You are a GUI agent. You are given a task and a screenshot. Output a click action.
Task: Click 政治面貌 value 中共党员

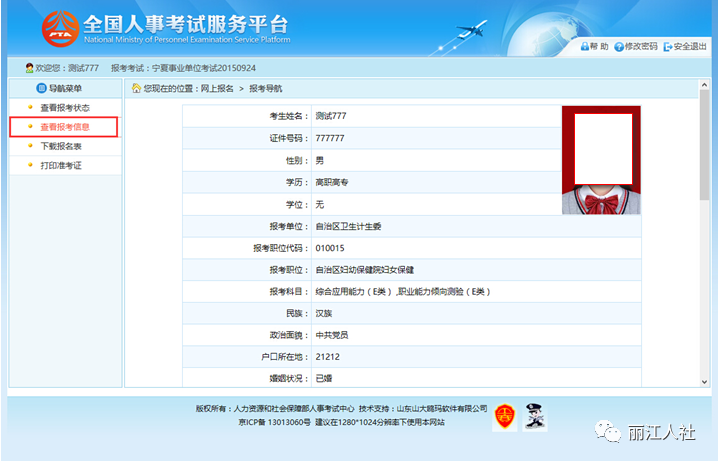(332, 335)
